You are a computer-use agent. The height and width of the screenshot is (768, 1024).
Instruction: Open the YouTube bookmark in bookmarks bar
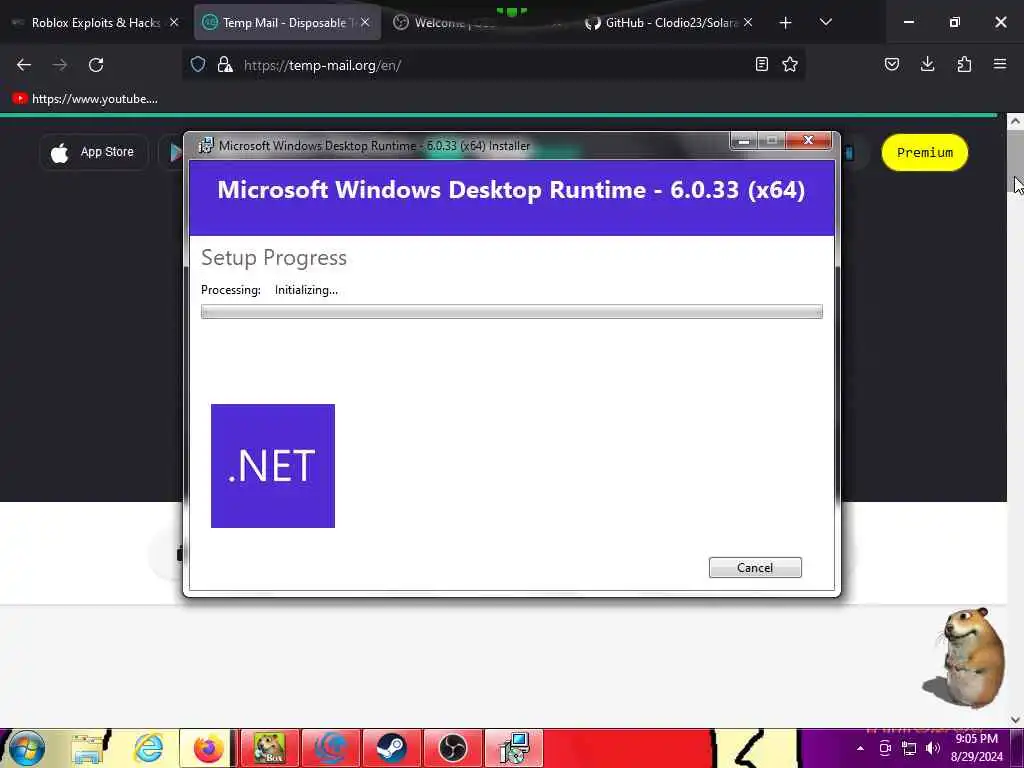click(x=85, y=99)
